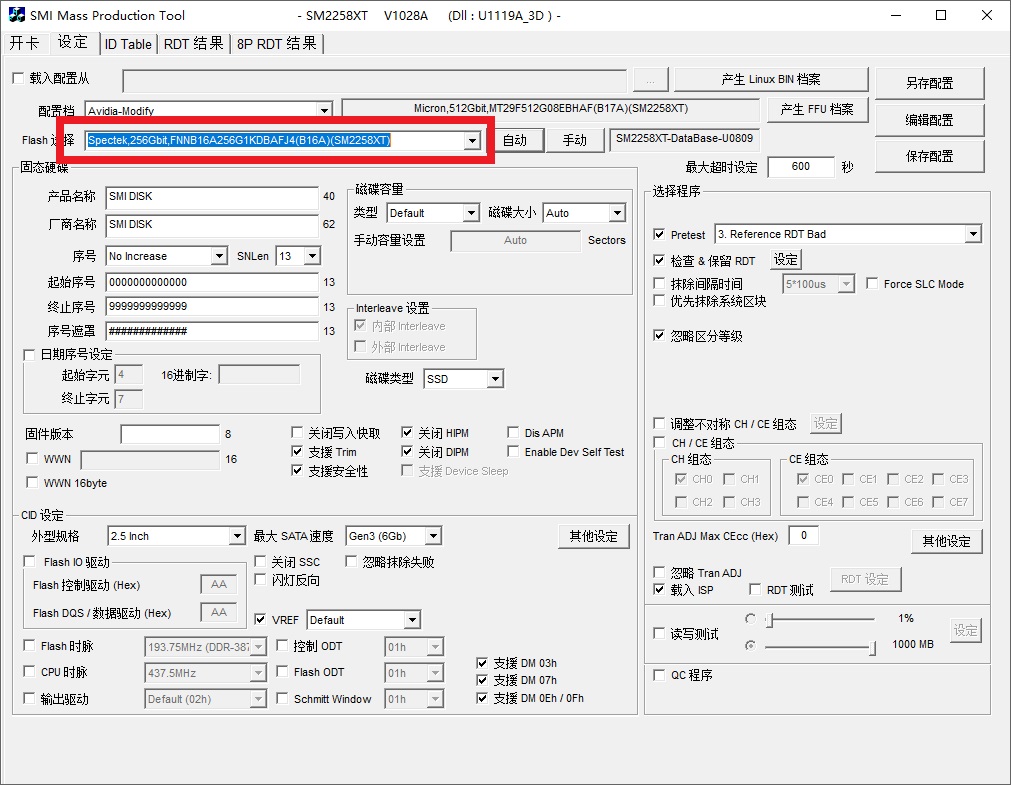This screenshot has width=1011, height=785.
Task: Open the Flash selection dropdown
Action: click(x=472, y=141)
